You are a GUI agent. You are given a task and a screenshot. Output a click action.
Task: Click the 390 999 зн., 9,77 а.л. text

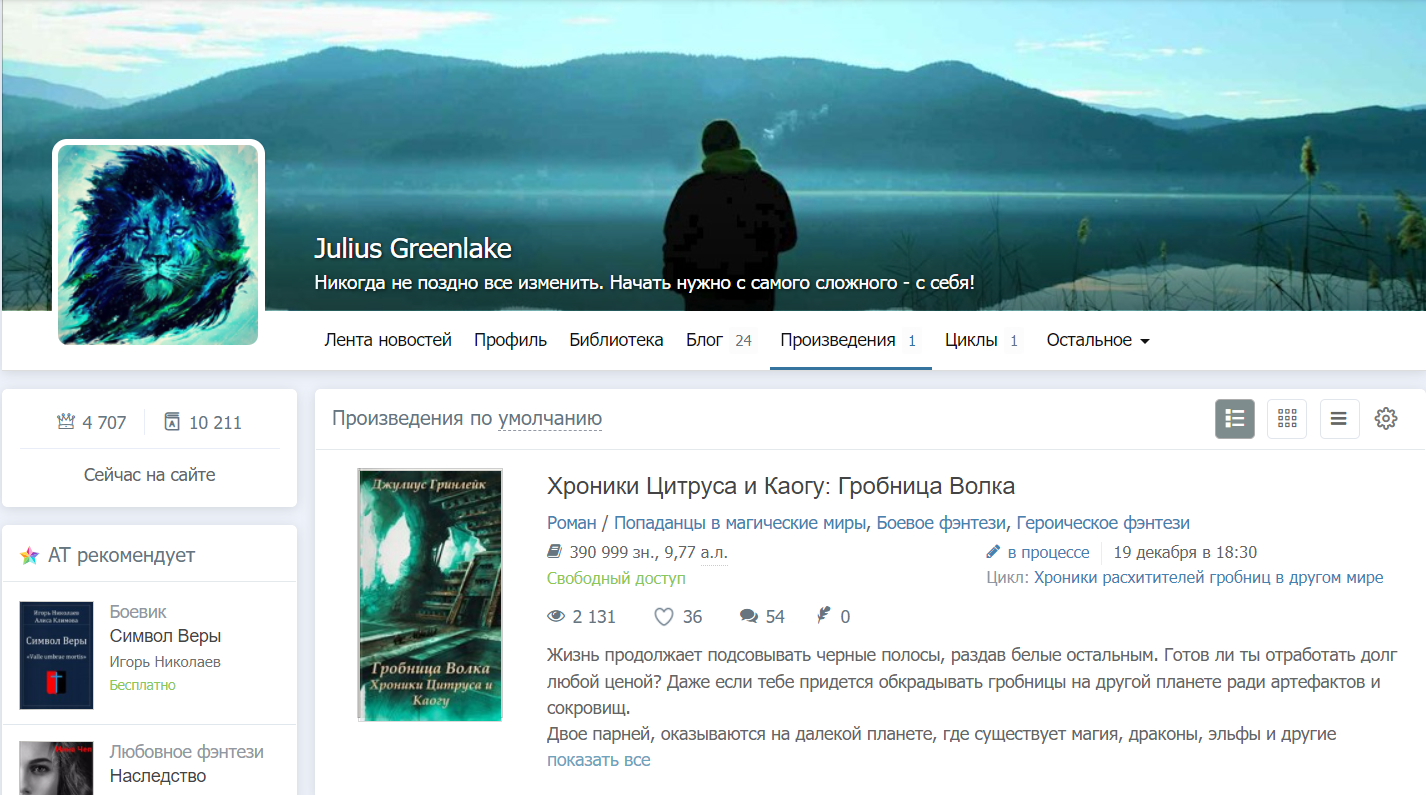tap(648, 552)
